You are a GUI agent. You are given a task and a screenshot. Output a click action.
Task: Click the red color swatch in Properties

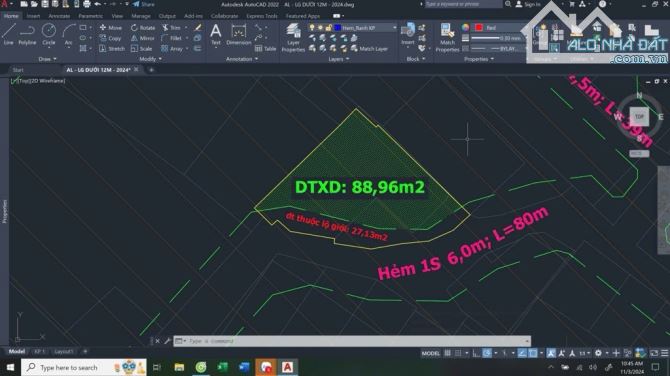(479, 27)
